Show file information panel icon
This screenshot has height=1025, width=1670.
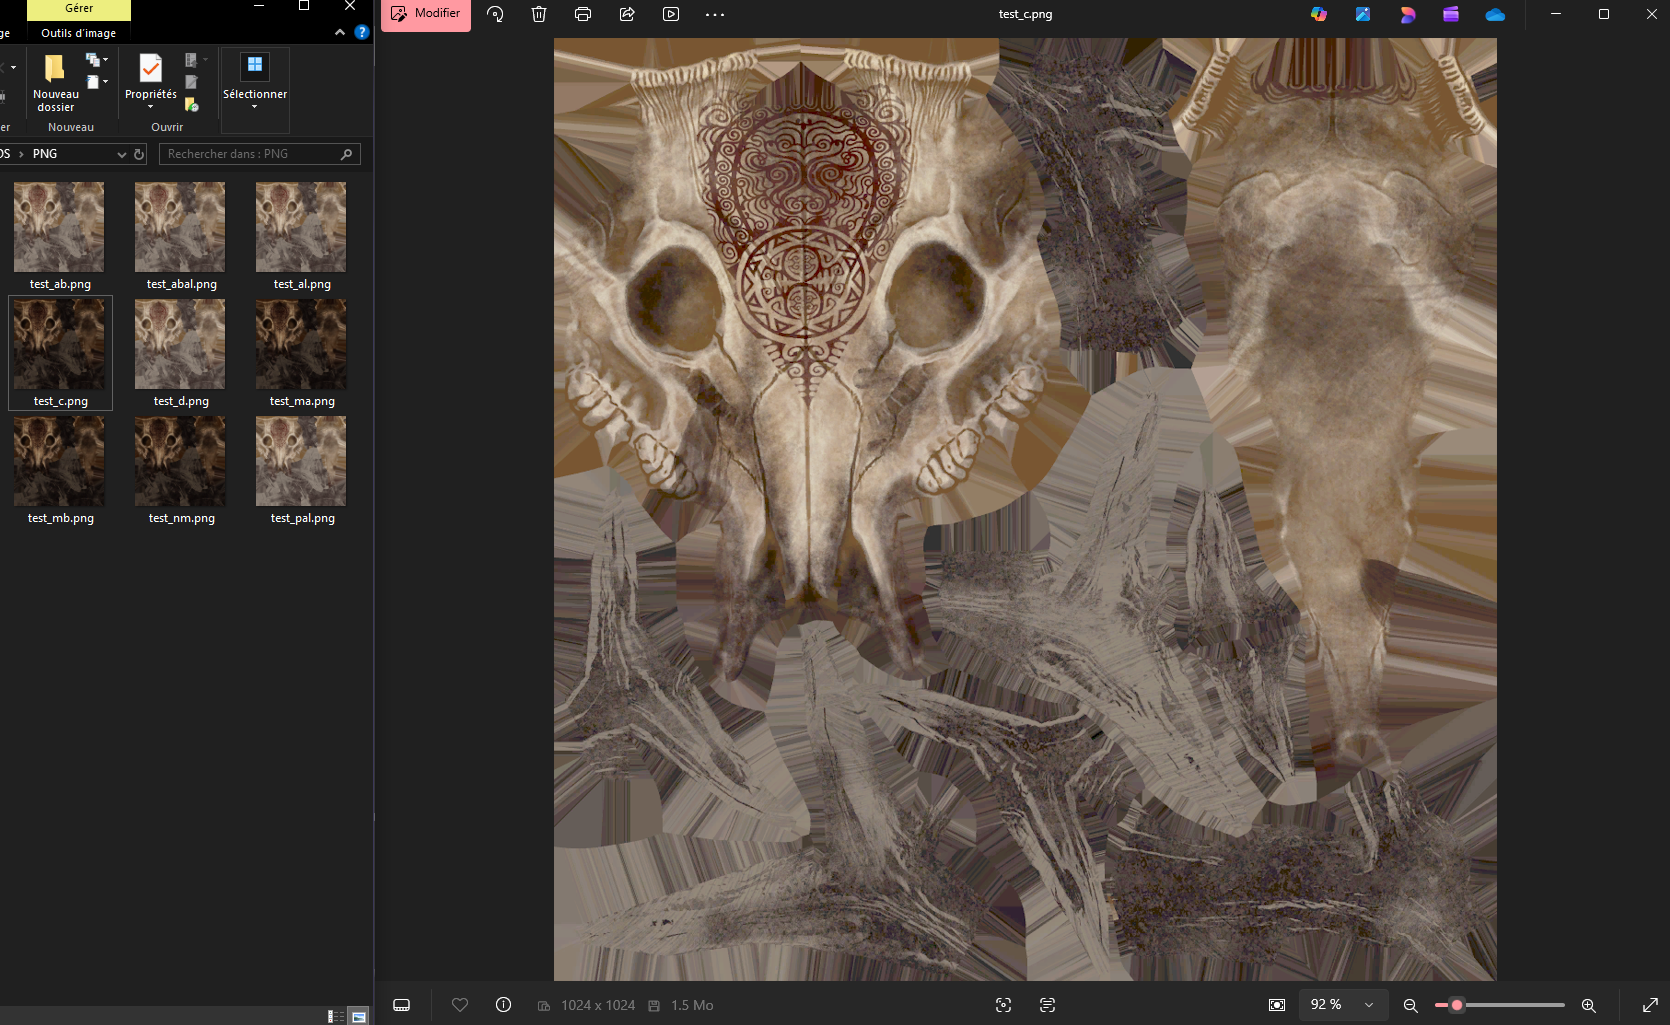tap(504, 1005)
